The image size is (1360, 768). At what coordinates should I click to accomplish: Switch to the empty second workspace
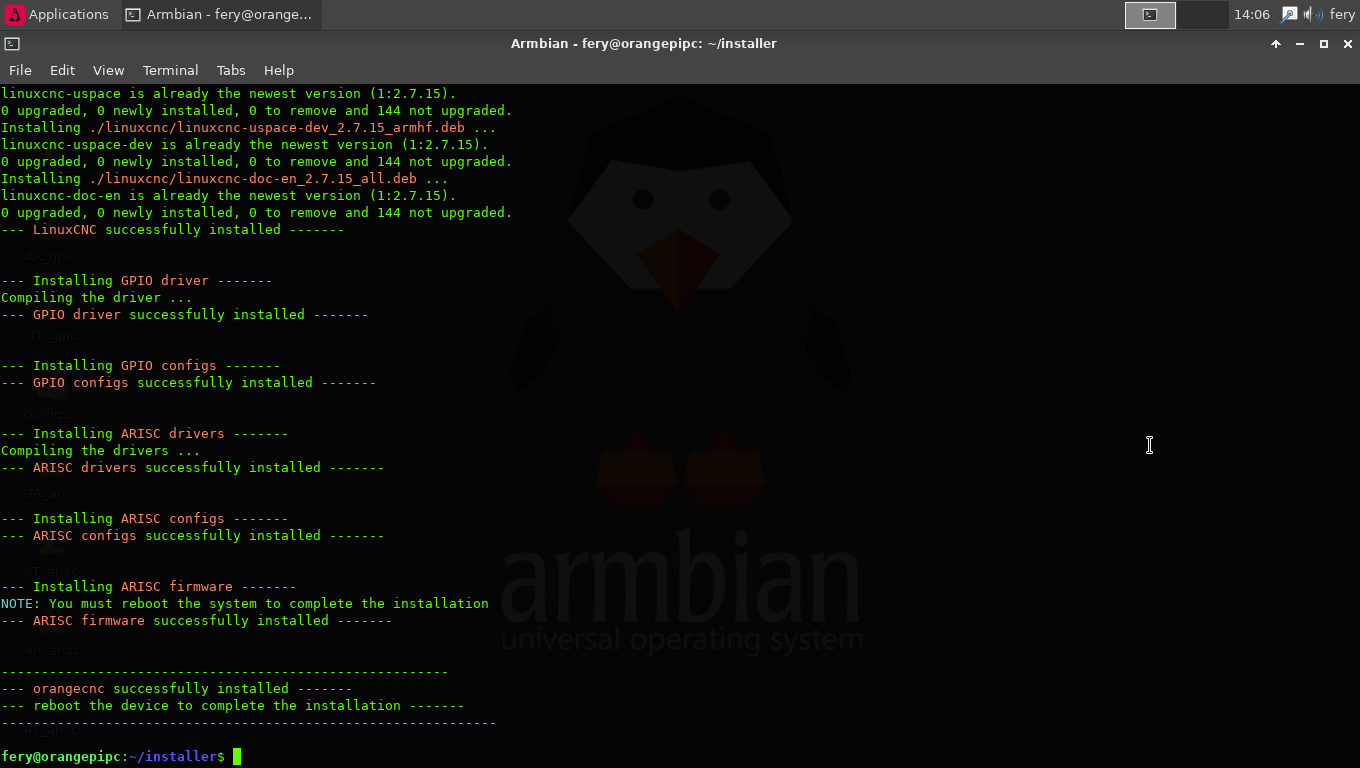(x=1202, y=14)
